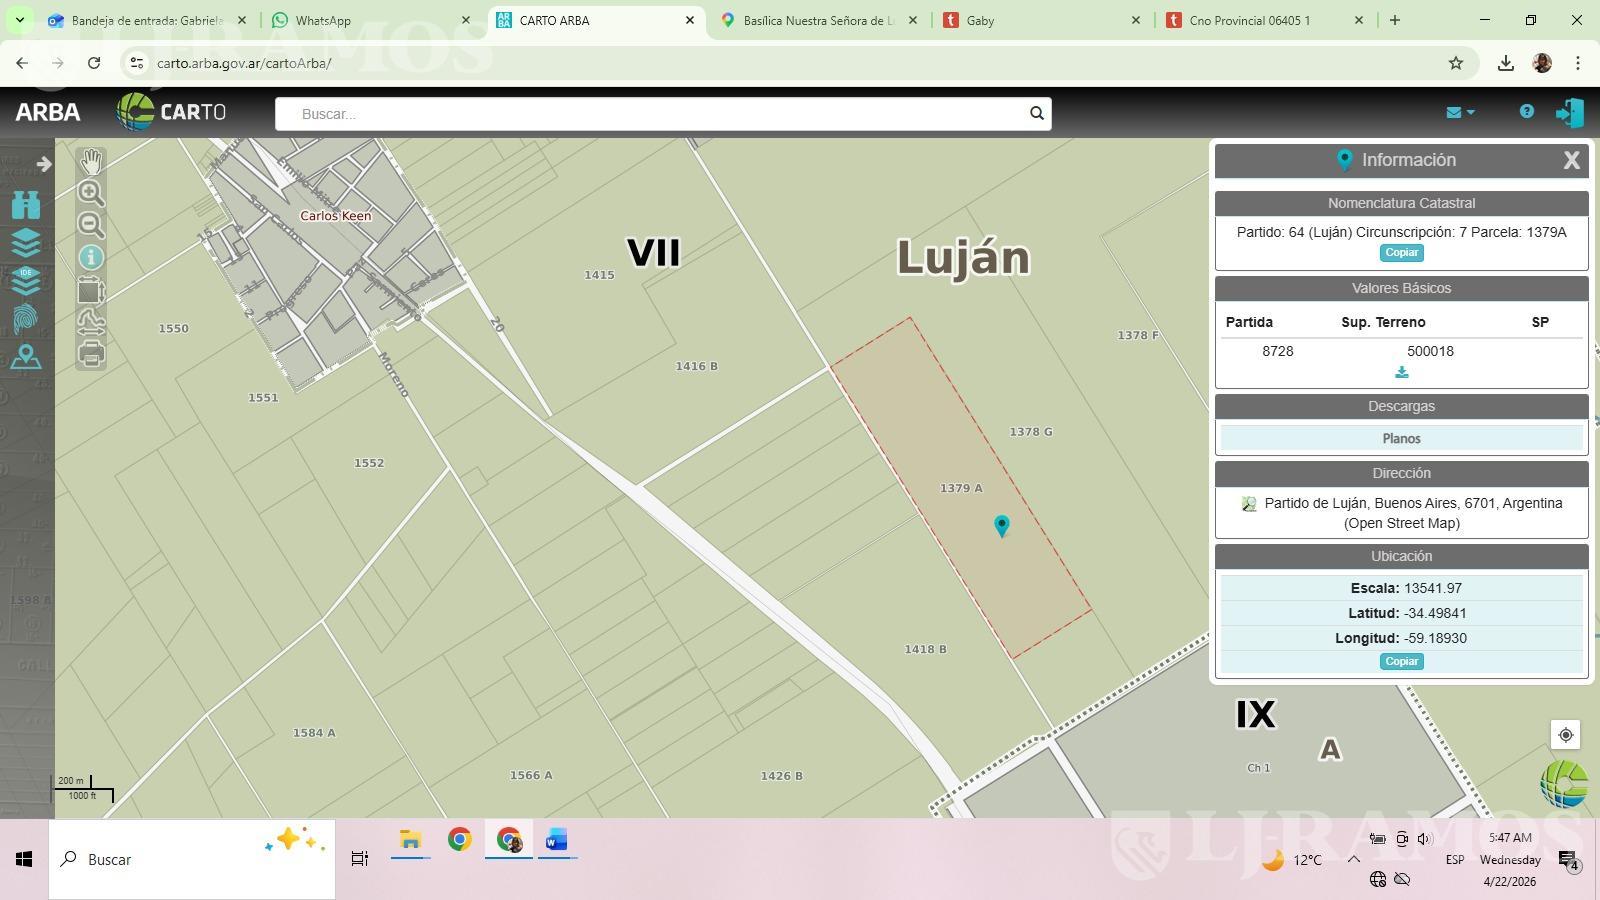Click the Windows taskbar search box
Image resolution: width=1600 pixels, height=900 pixels.
(x=192, y=859)
